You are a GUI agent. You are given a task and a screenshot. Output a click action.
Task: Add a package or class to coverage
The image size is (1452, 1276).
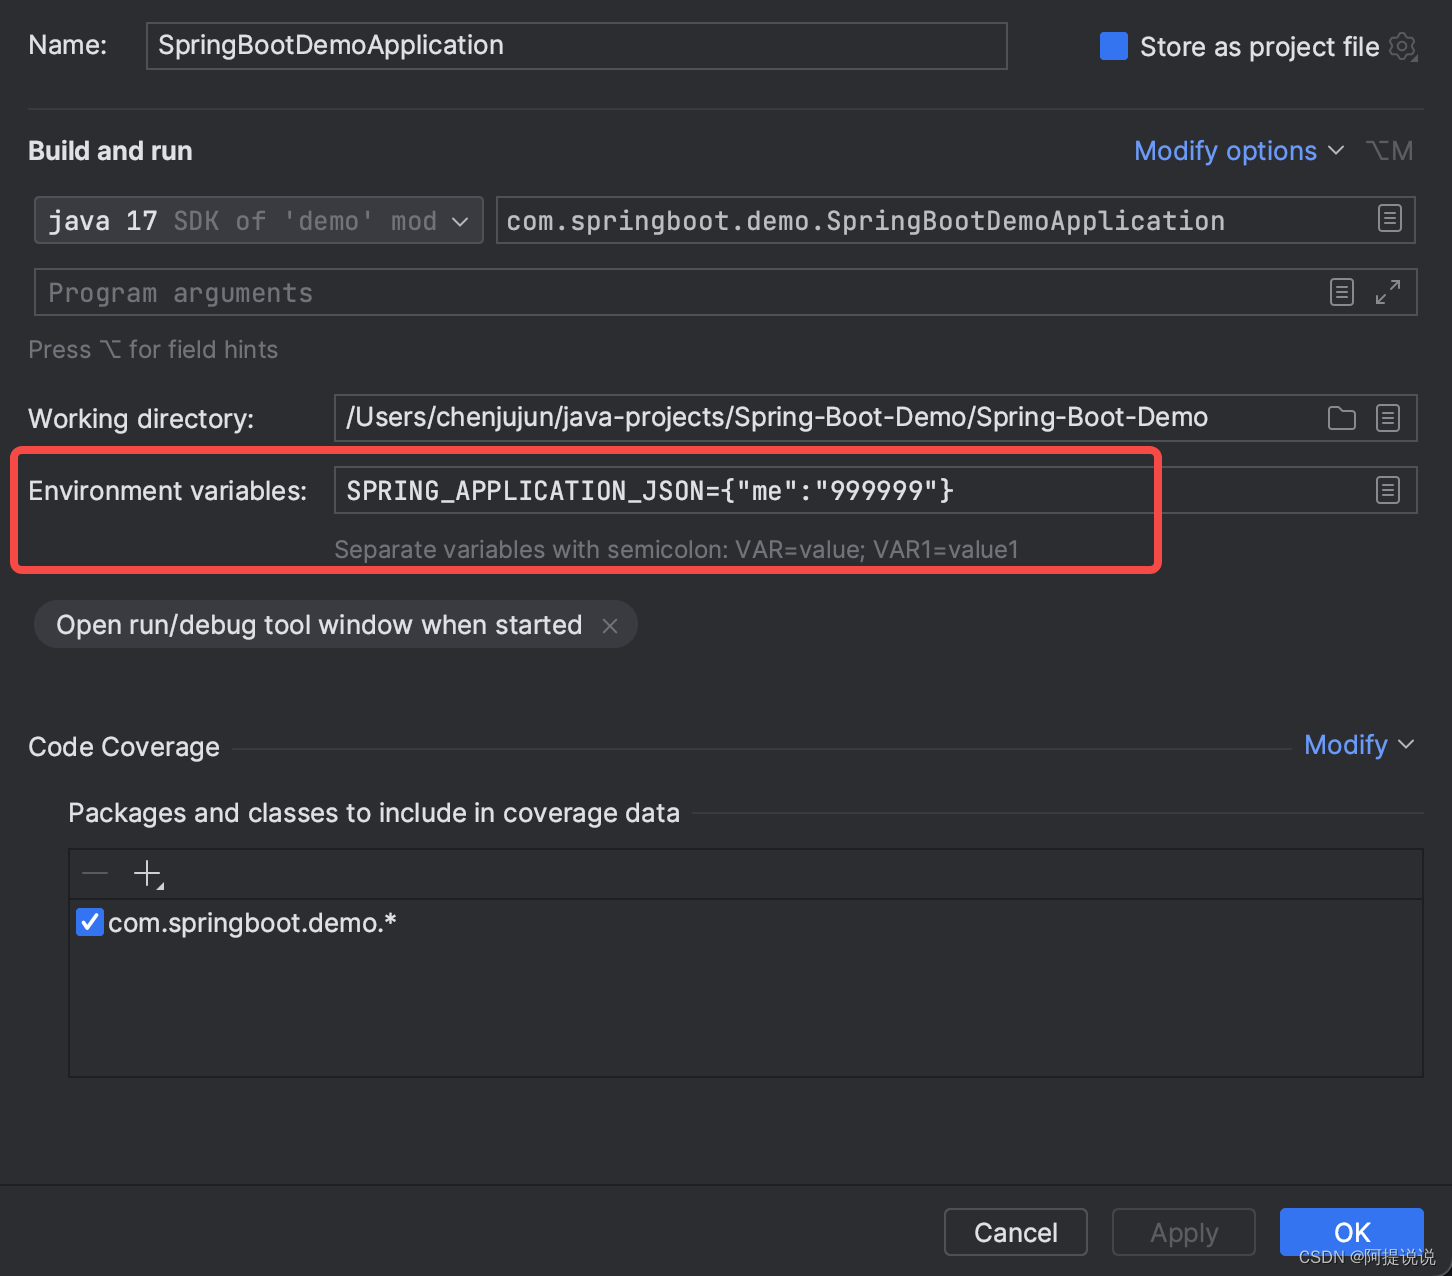click(x=148, y=874)
